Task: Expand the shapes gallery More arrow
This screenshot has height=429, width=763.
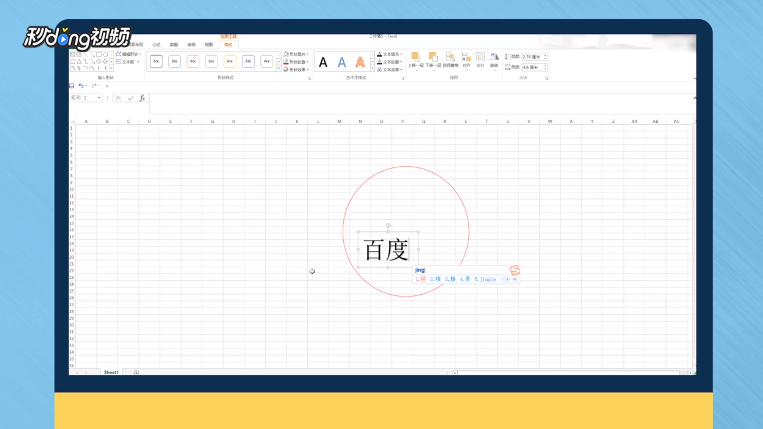Action: (x=111, y=69)
